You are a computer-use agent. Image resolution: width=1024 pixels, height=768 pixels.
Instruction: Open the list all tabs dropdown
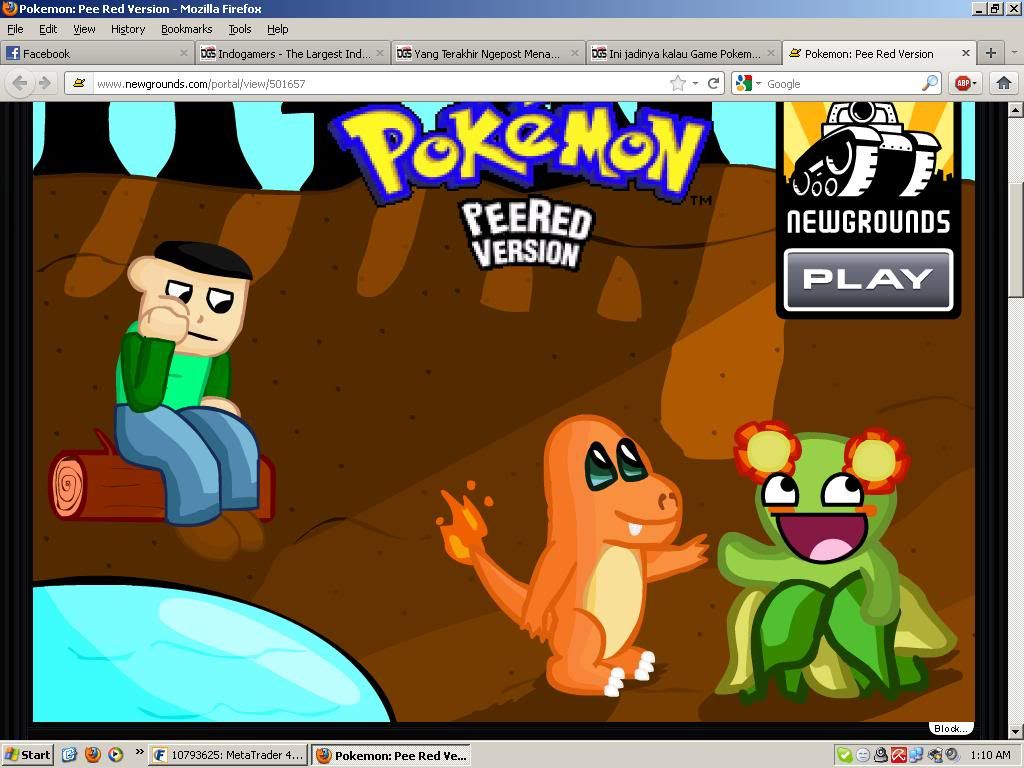1014,53
